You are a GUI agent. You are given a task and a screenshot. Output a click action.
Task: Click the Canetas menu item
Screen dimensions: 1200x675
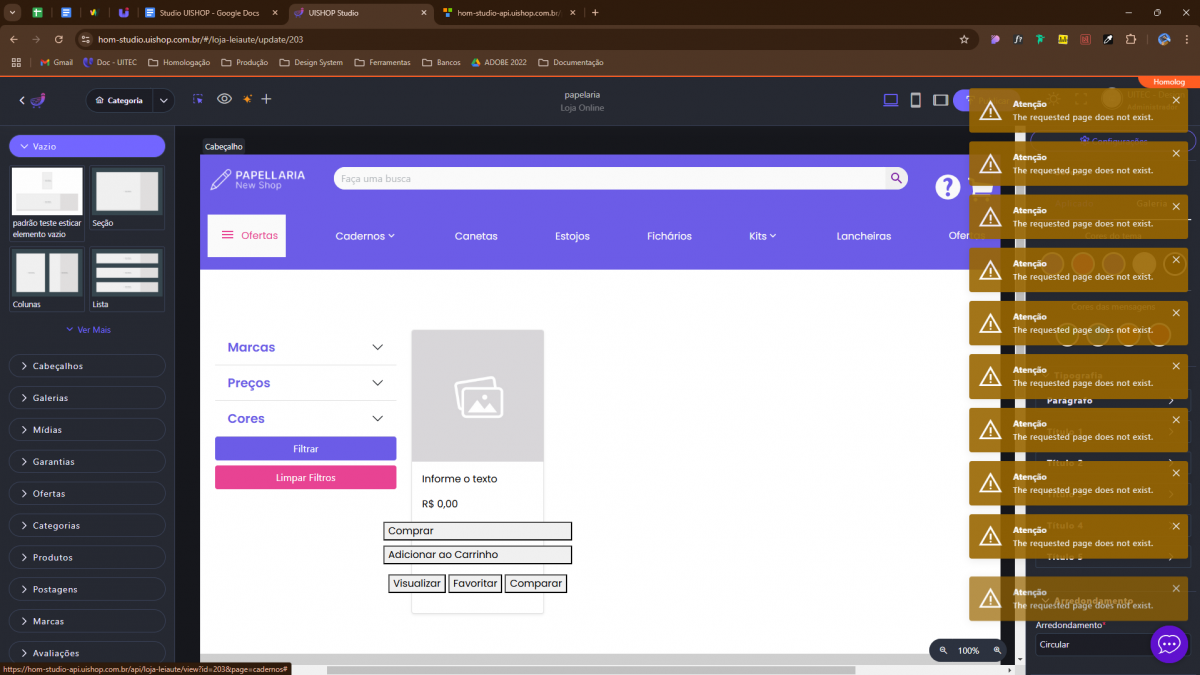coord(475,236)
